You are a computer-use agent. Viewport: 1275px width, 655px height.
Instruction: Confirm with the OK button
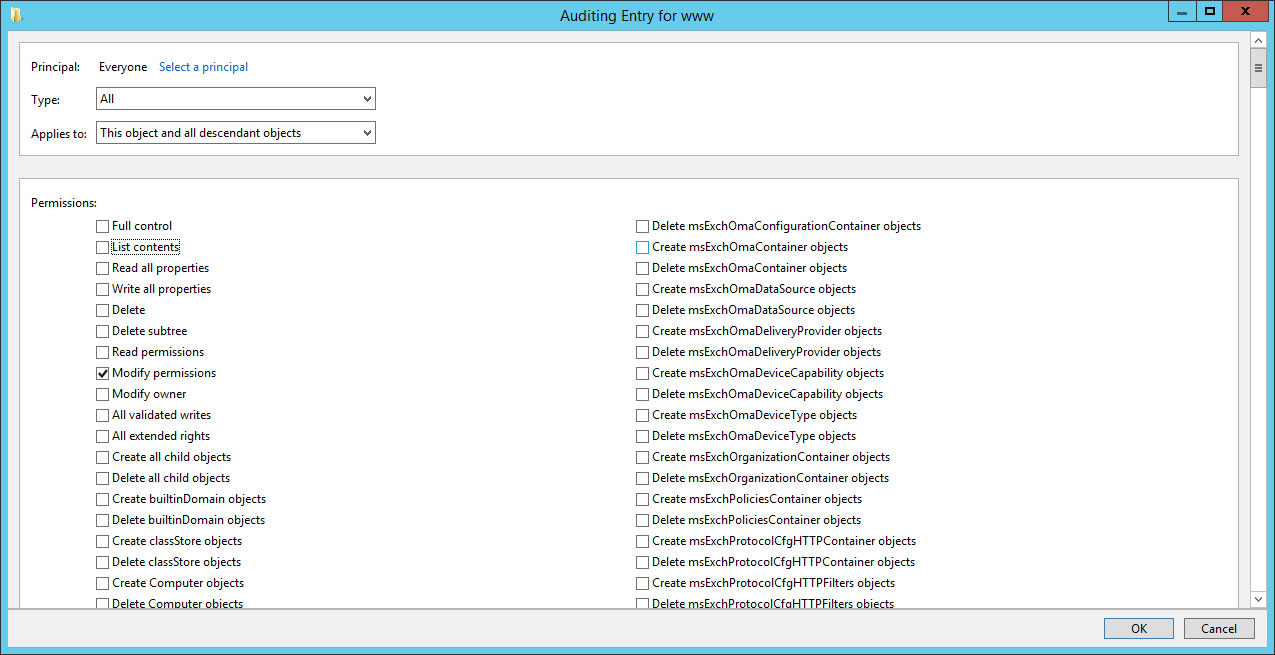coord(1139,629)
